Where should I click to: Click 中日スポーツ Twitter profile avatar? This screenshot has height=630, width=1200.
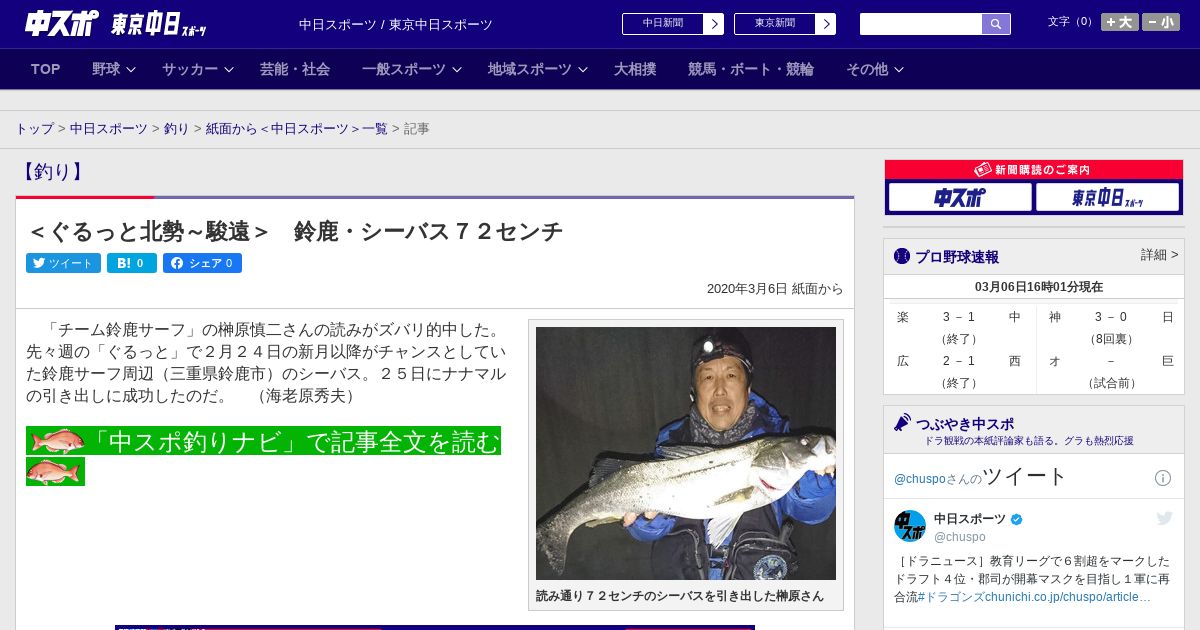[910, 526]
